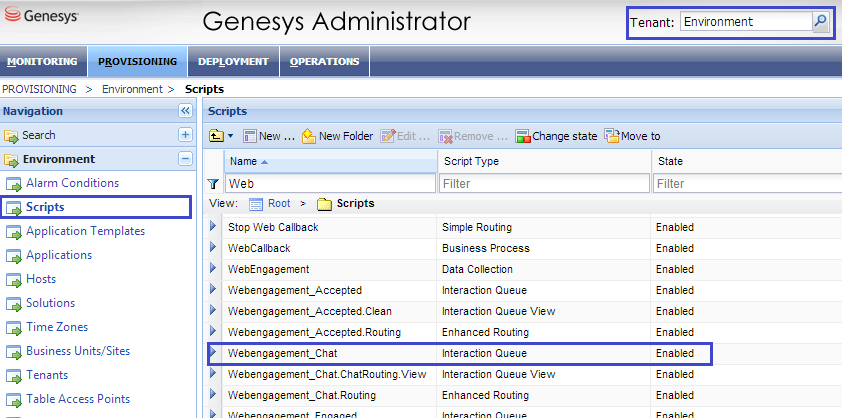Open the Tenants link in Navigation
This screenshot has width=842, height=419.
[47, 375]
